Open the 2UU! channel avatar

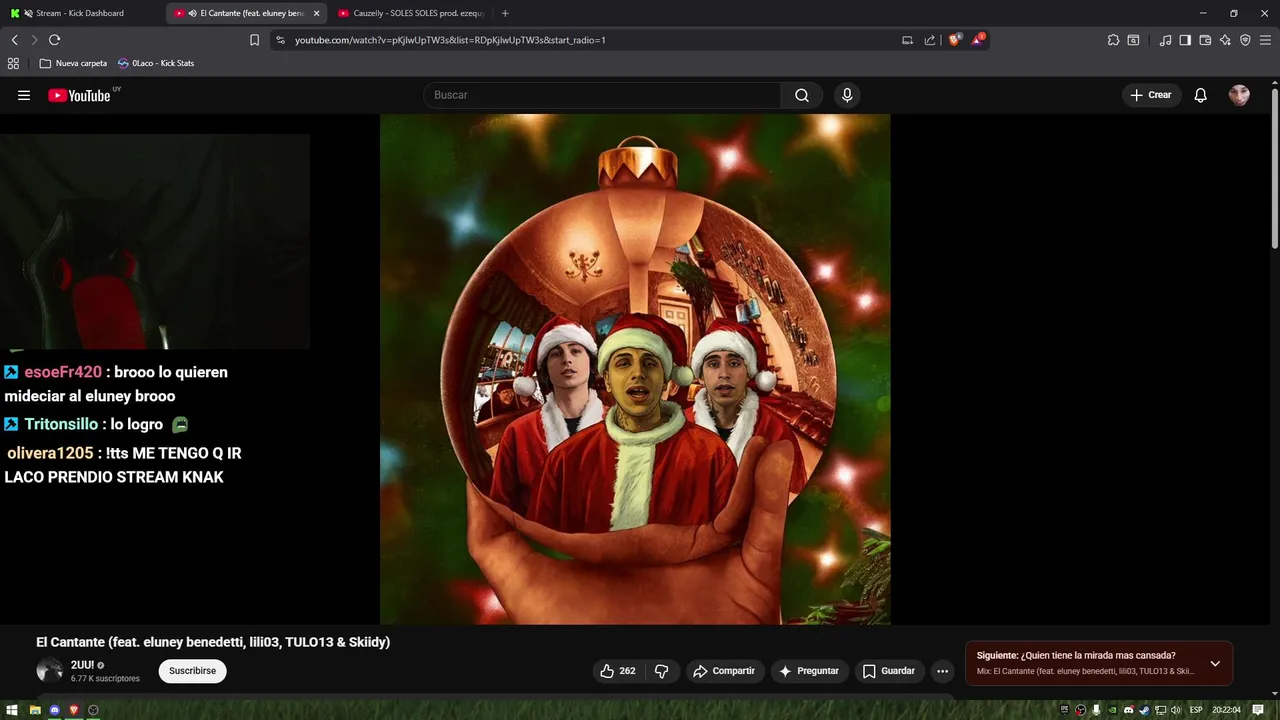(x=49, y=671)
